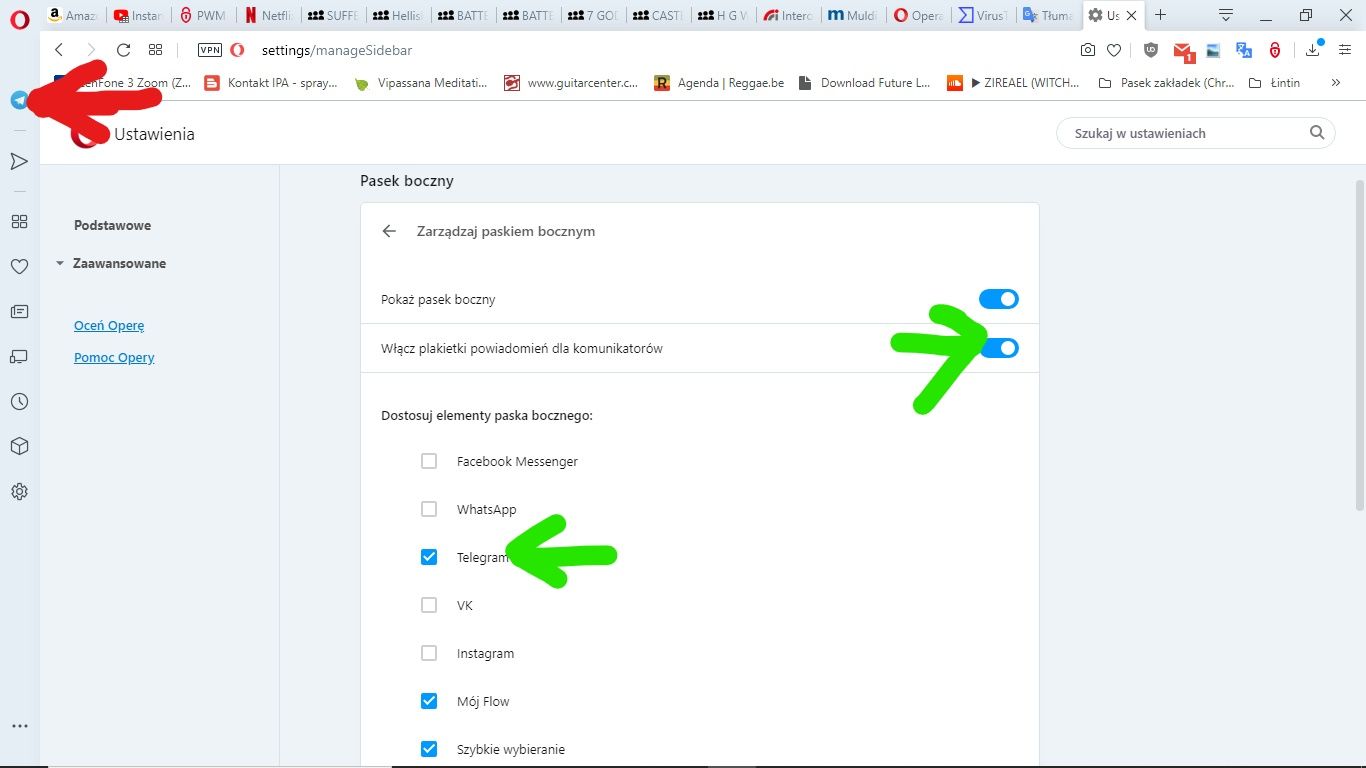This screenshot has height=768, width=1366.
Task: Open Agenda Reggae.be bookmark
Action: coord(719,83)
